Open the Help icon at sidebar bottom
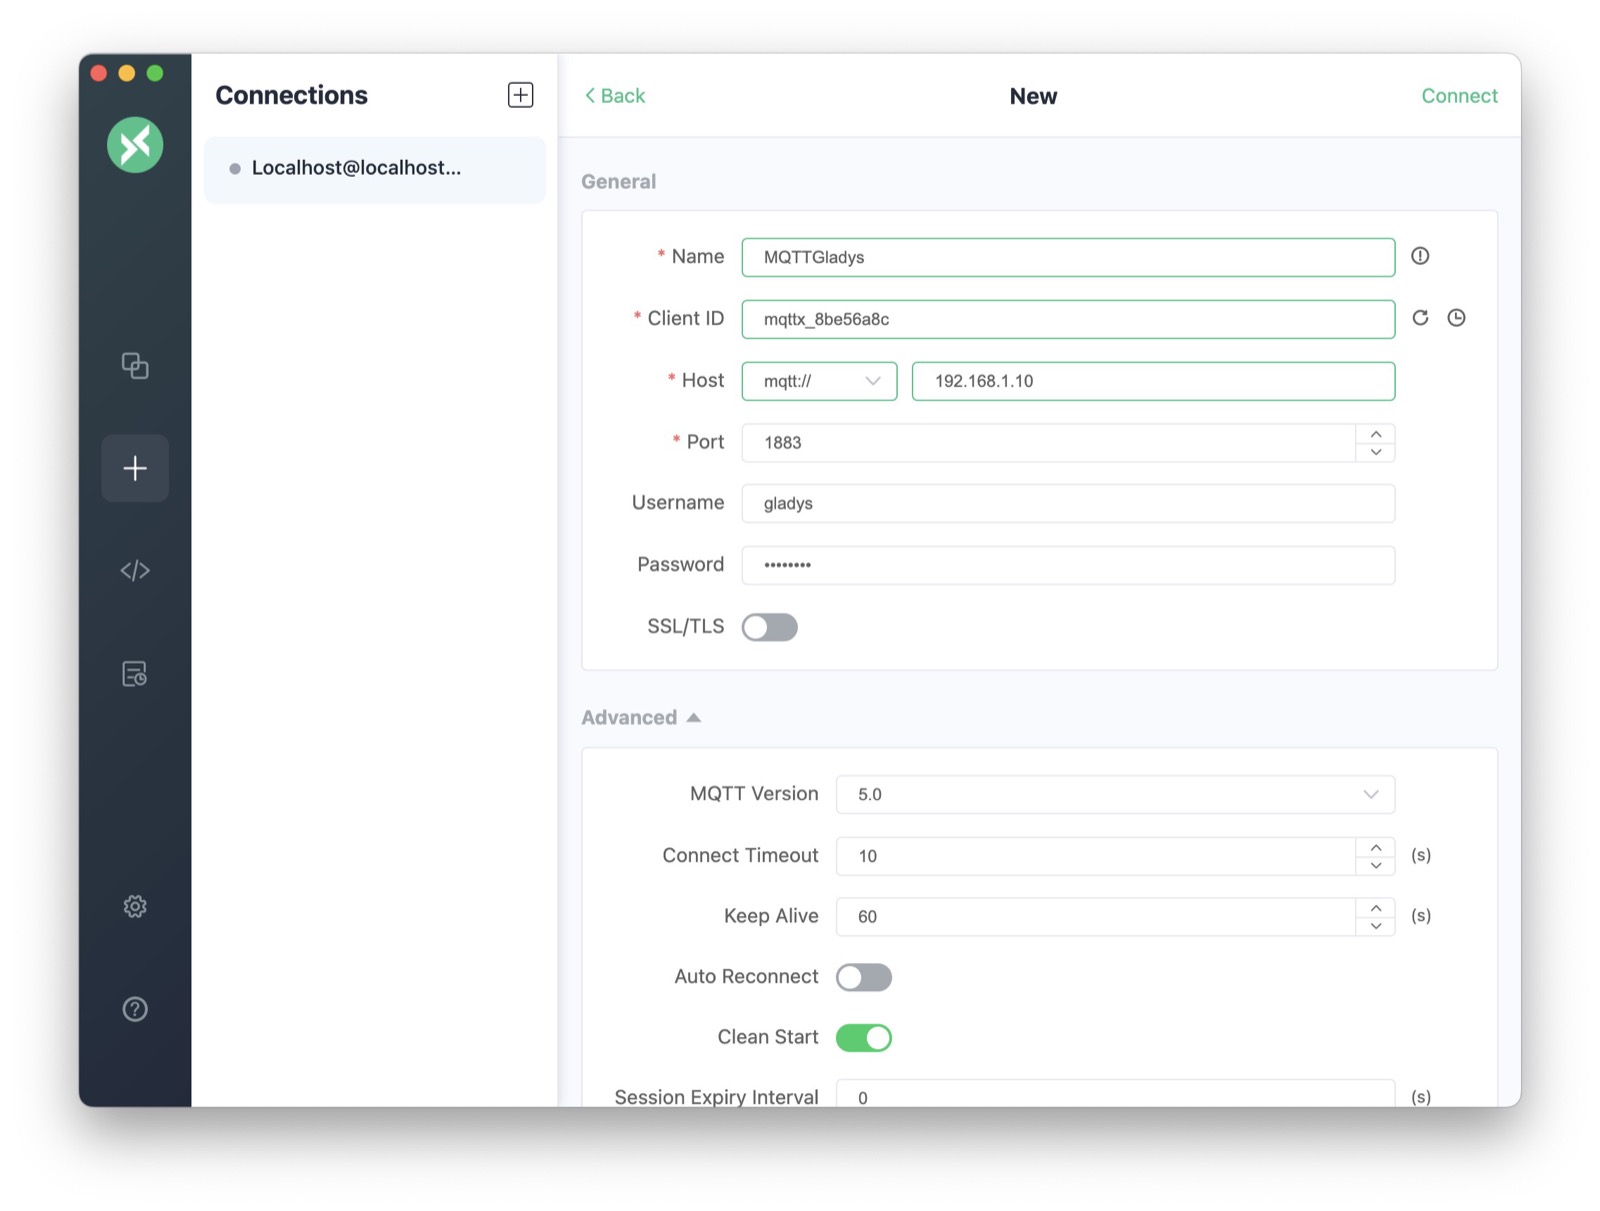The image size is (1600, 1211). 135,1009
